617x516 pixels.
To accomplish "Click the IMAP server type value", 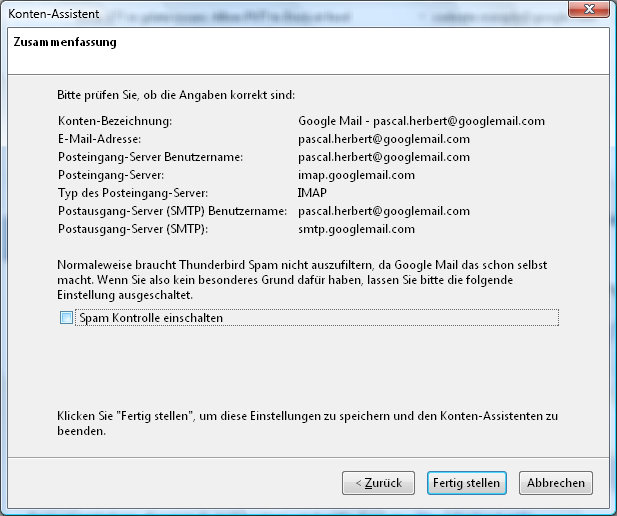I will pos(312,193).
